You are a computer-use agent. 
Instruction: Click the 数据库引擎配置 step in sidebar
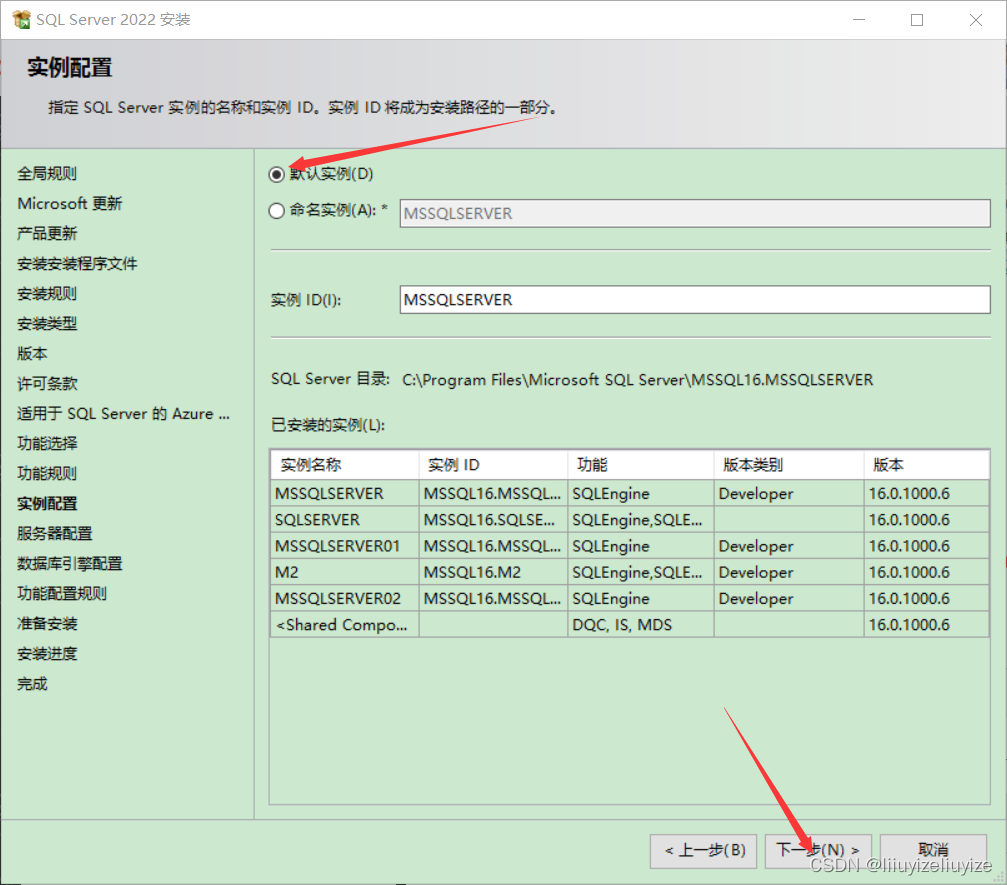(x=69, y=563)
